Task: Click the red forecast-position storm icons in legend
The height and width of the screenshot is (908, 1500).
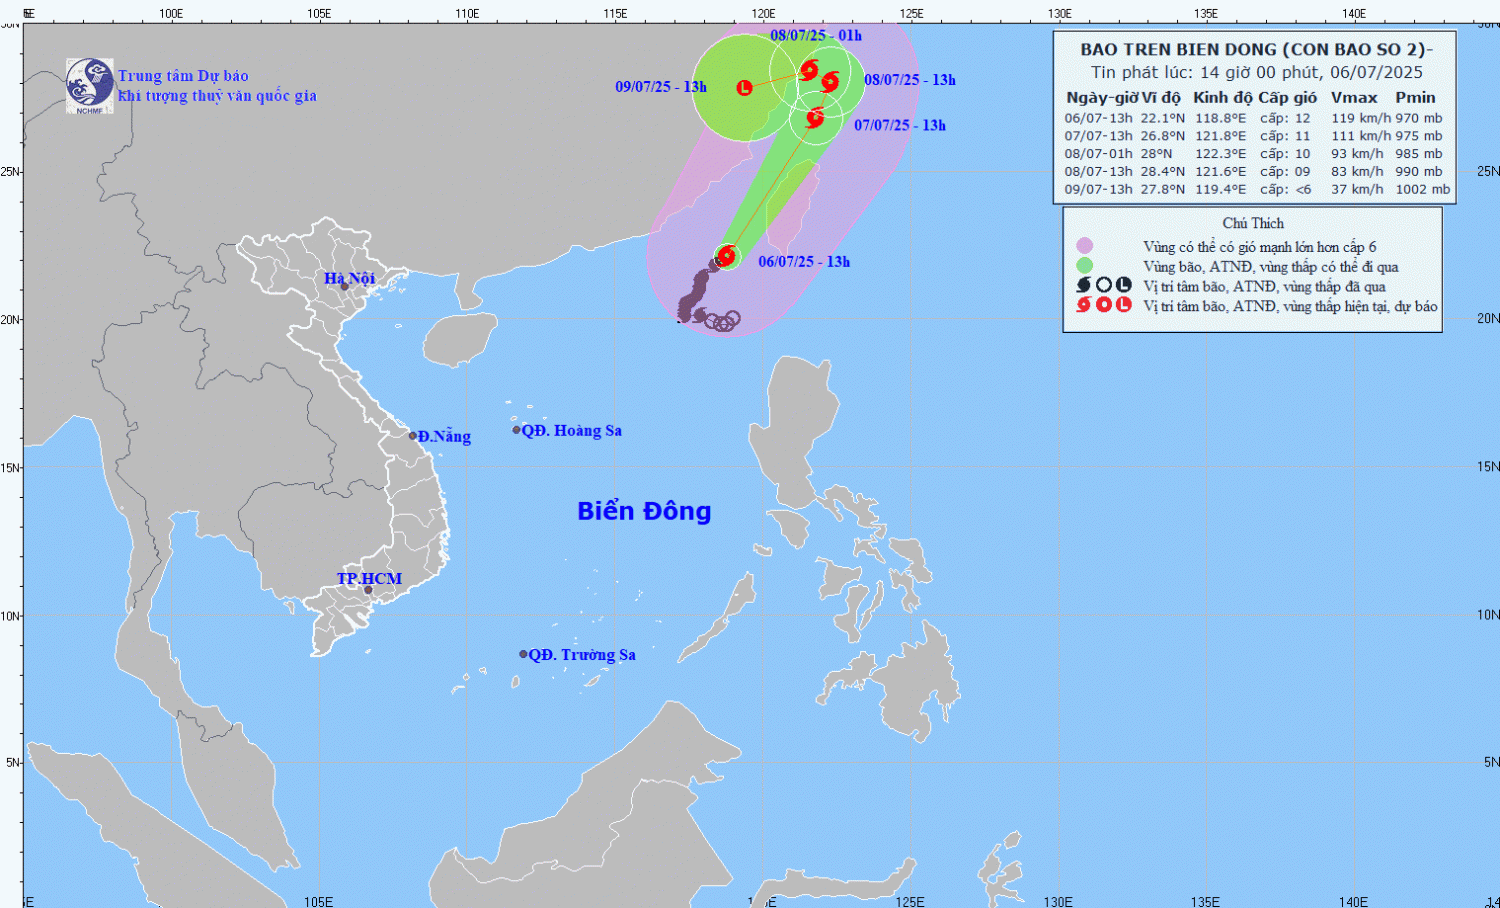Action: (x=1103, y=305)
